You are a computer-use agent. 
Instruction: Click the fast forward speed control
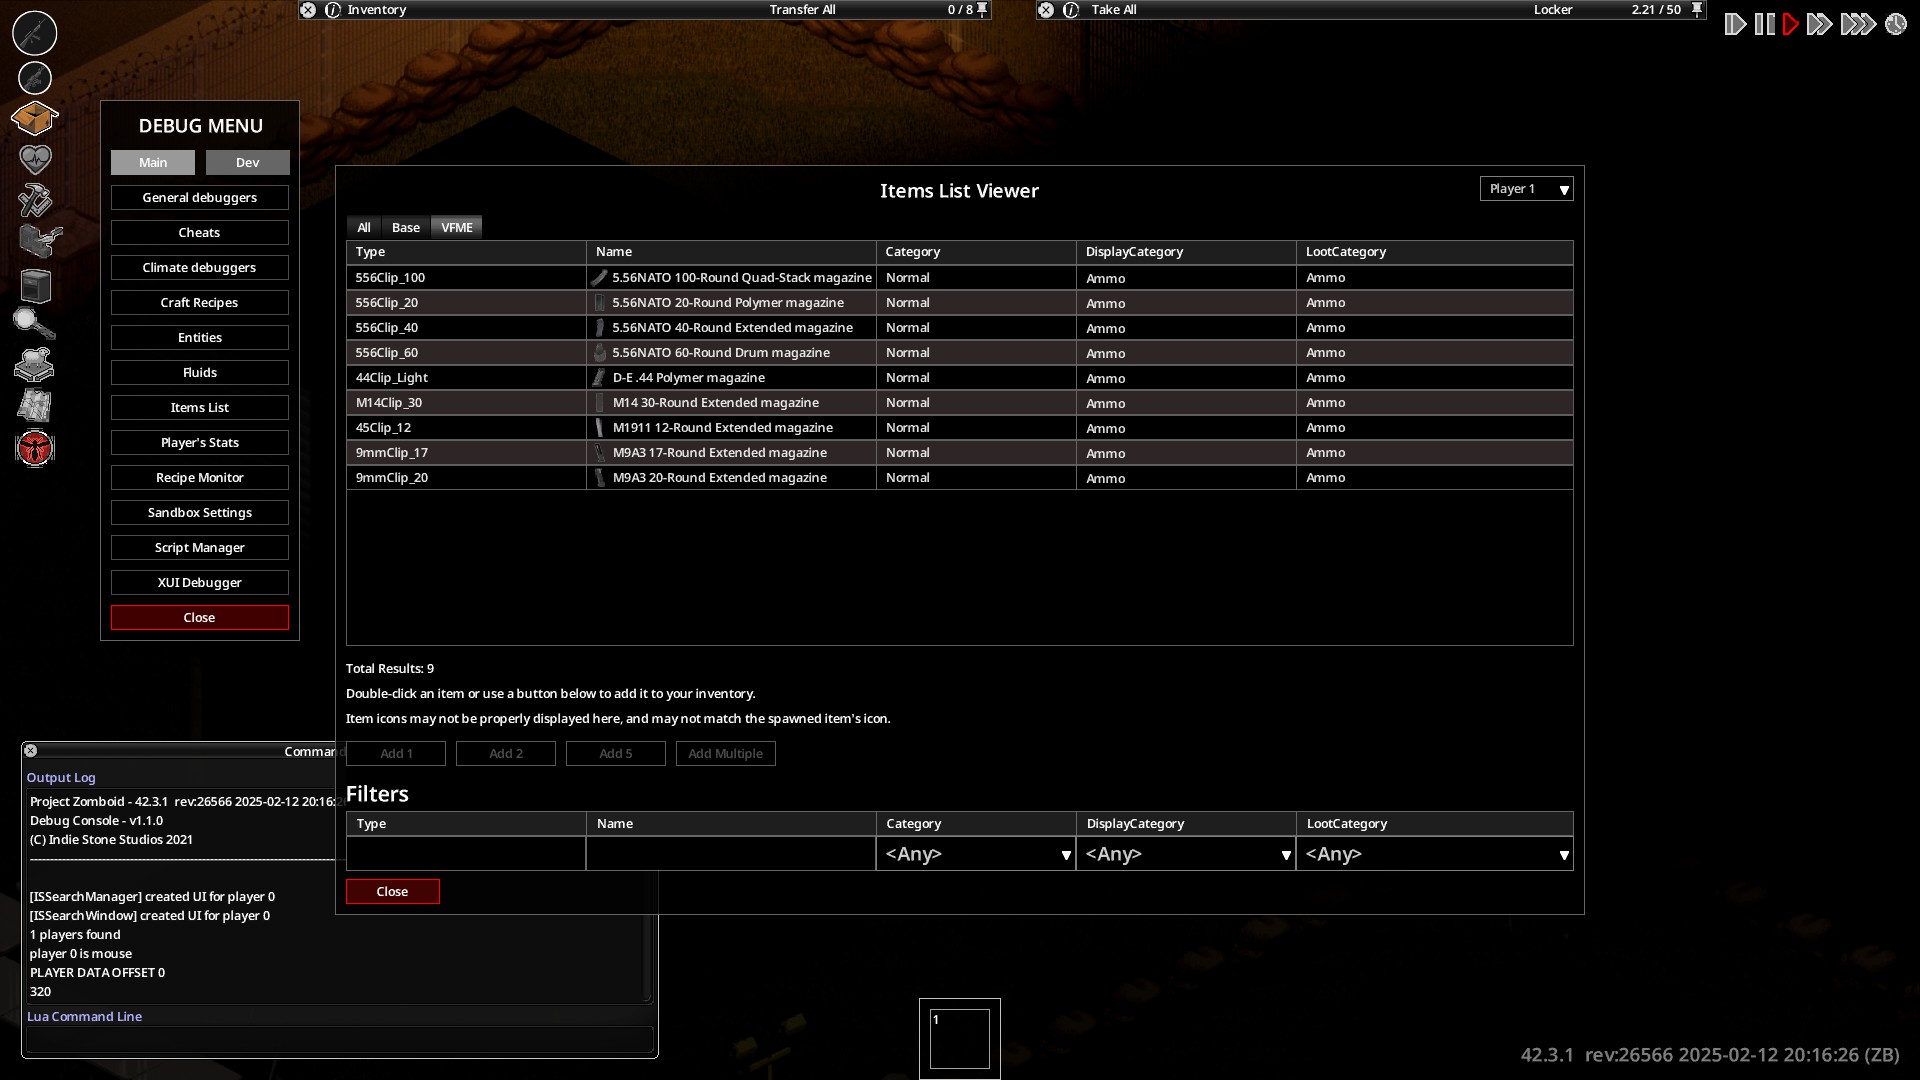point(1819,24)
